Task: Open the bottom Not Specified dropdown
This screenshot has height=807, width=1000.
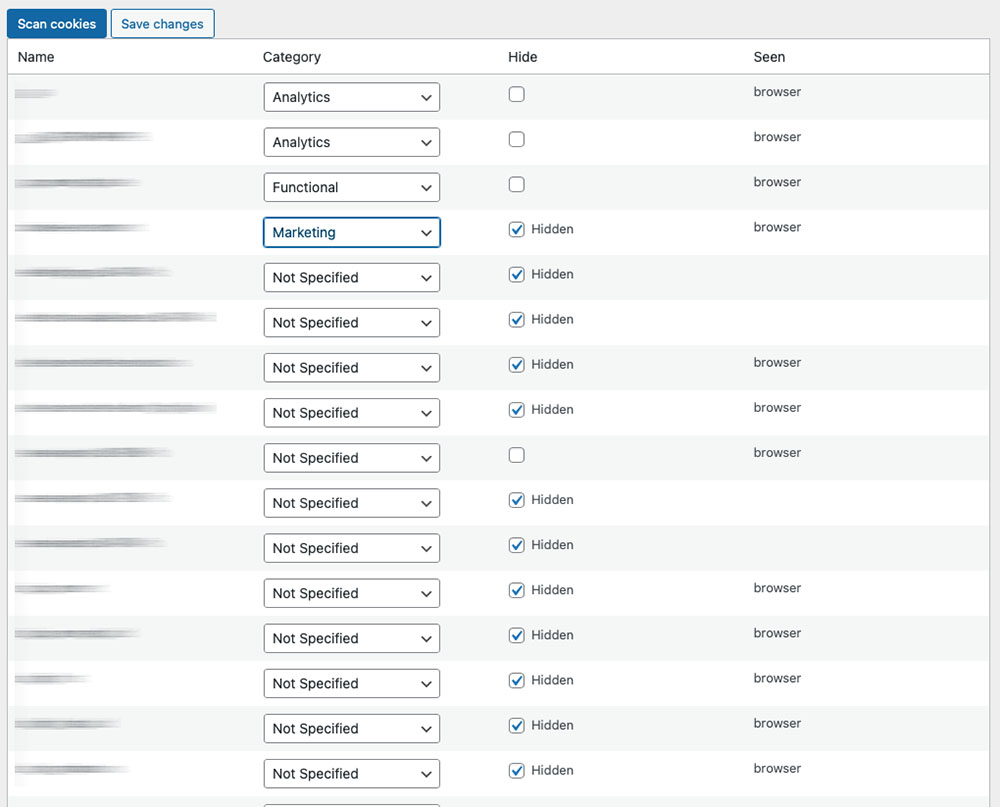Action: tap(351, 773)
